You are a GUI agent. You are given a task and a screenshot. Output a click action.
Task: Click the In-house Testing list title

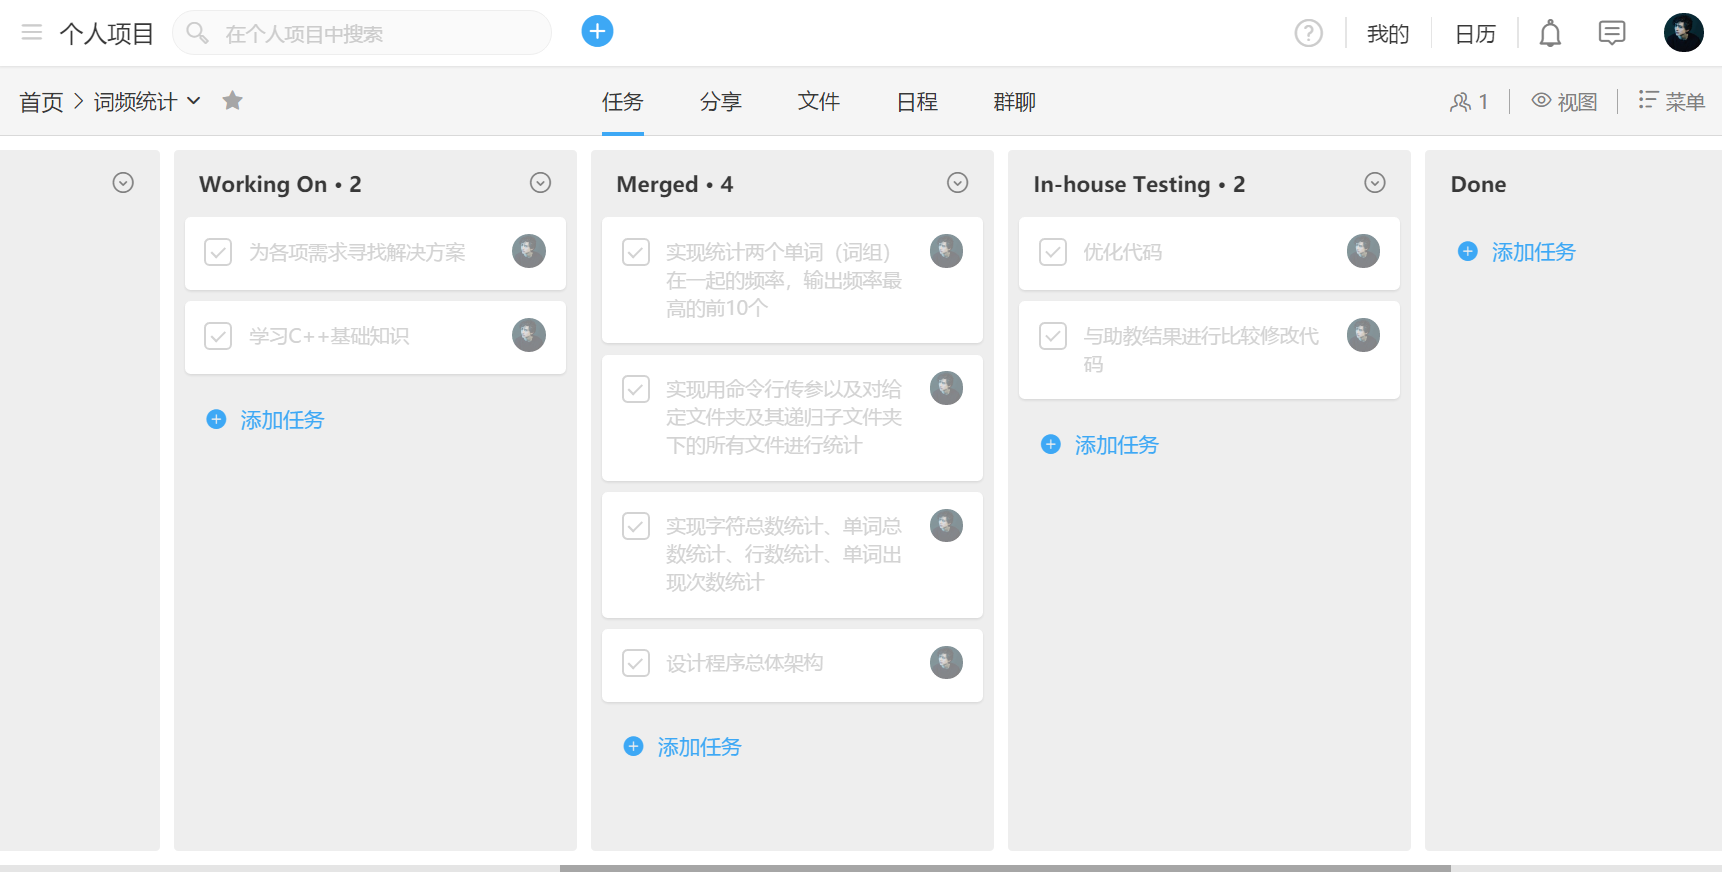tap(1139, 184)
